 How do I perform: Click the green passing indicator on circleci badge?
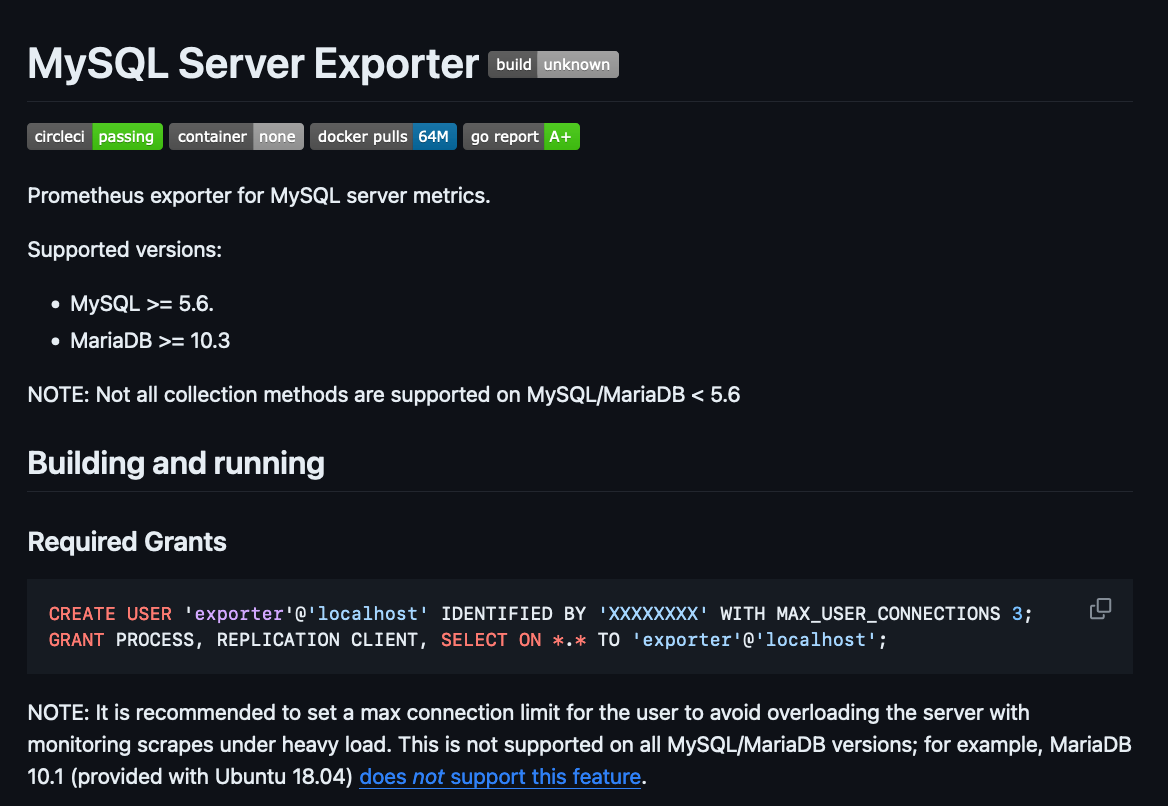pos(128,136)
